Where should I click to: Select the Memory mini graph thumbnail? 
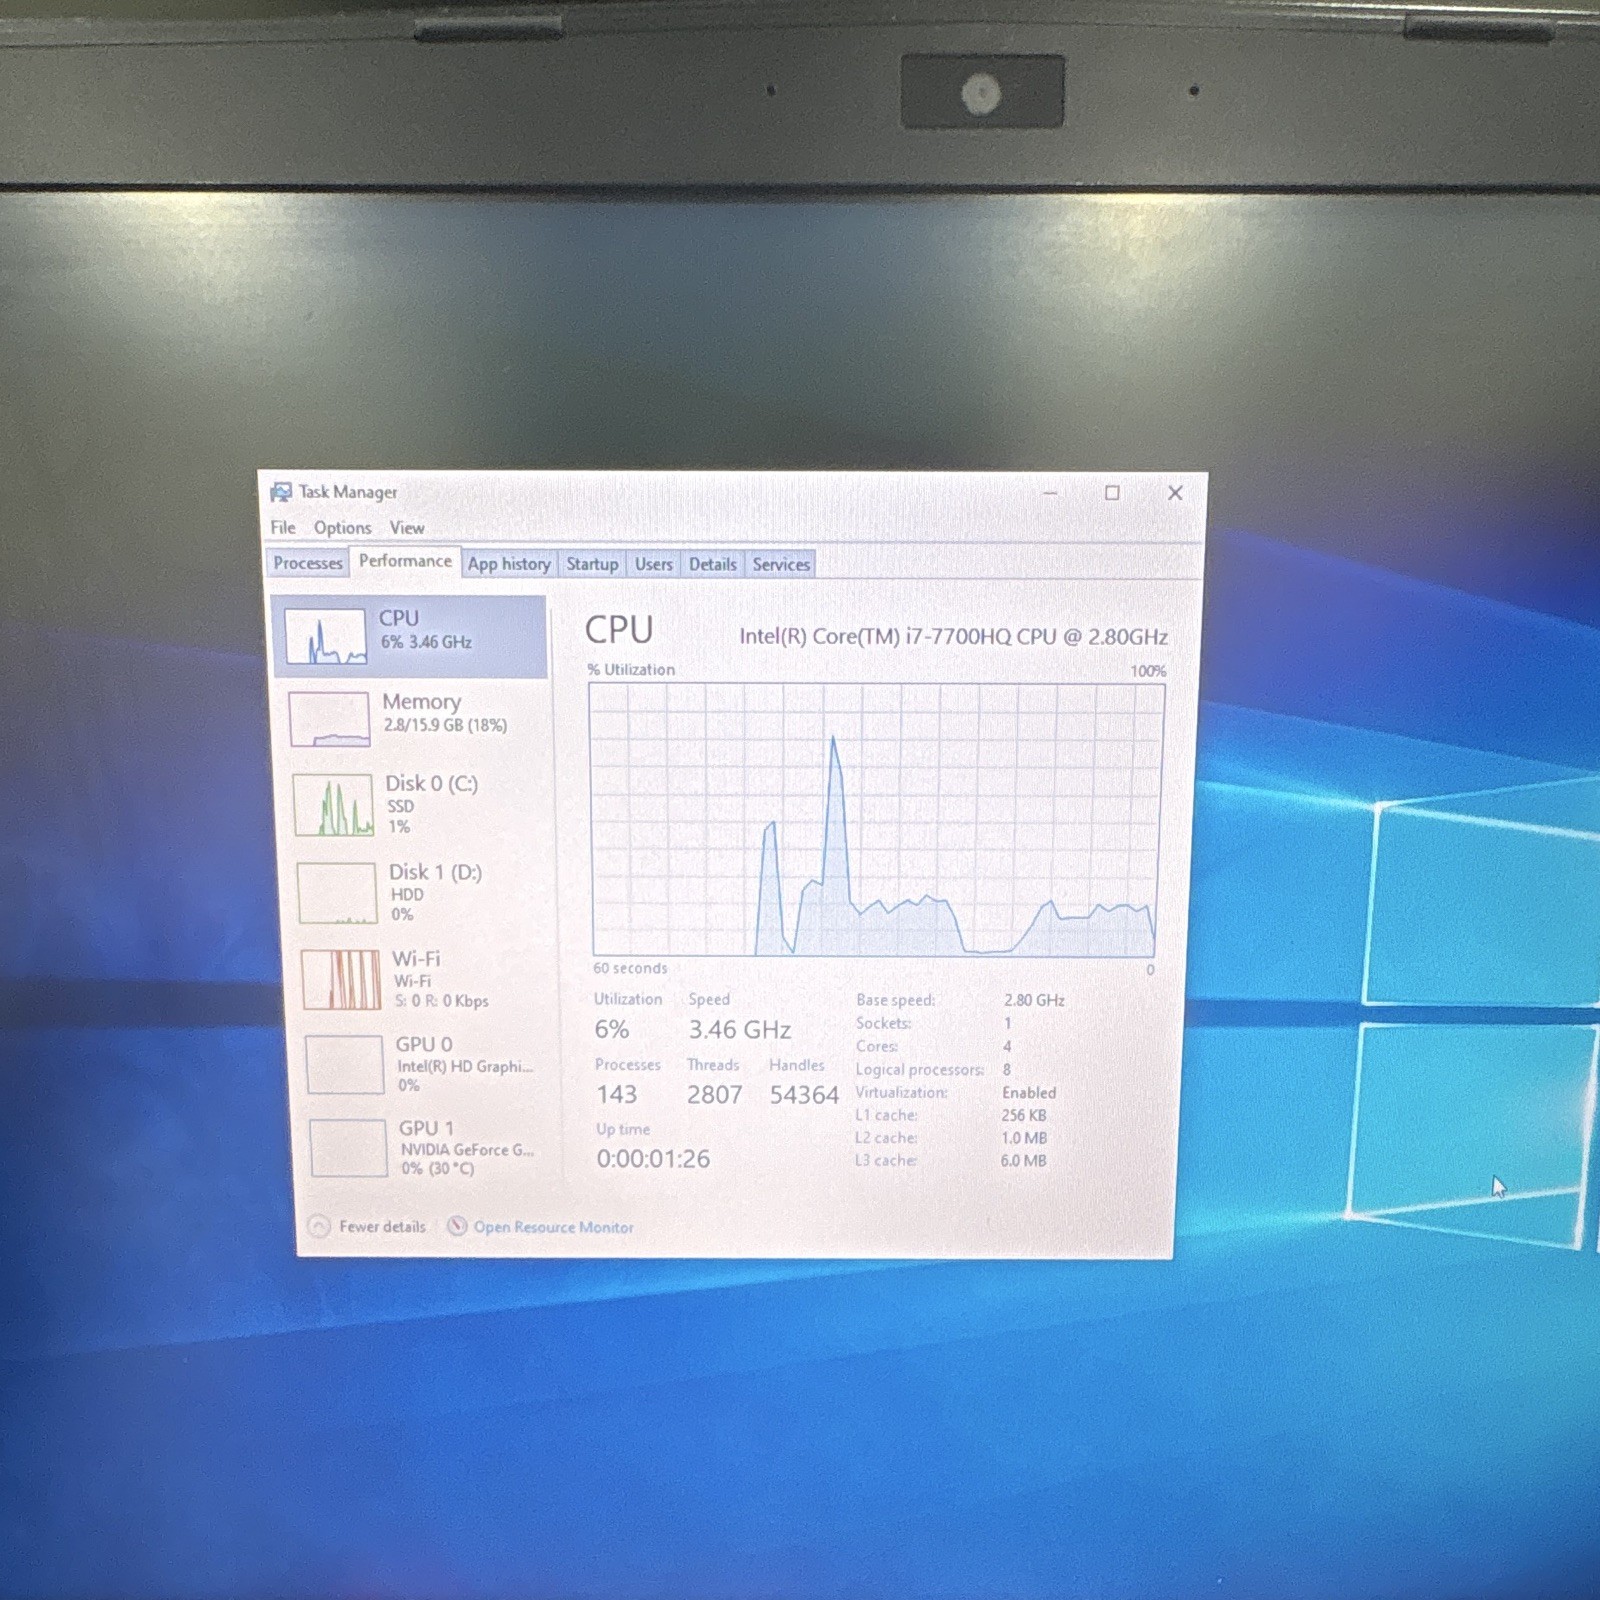(329, 719)
